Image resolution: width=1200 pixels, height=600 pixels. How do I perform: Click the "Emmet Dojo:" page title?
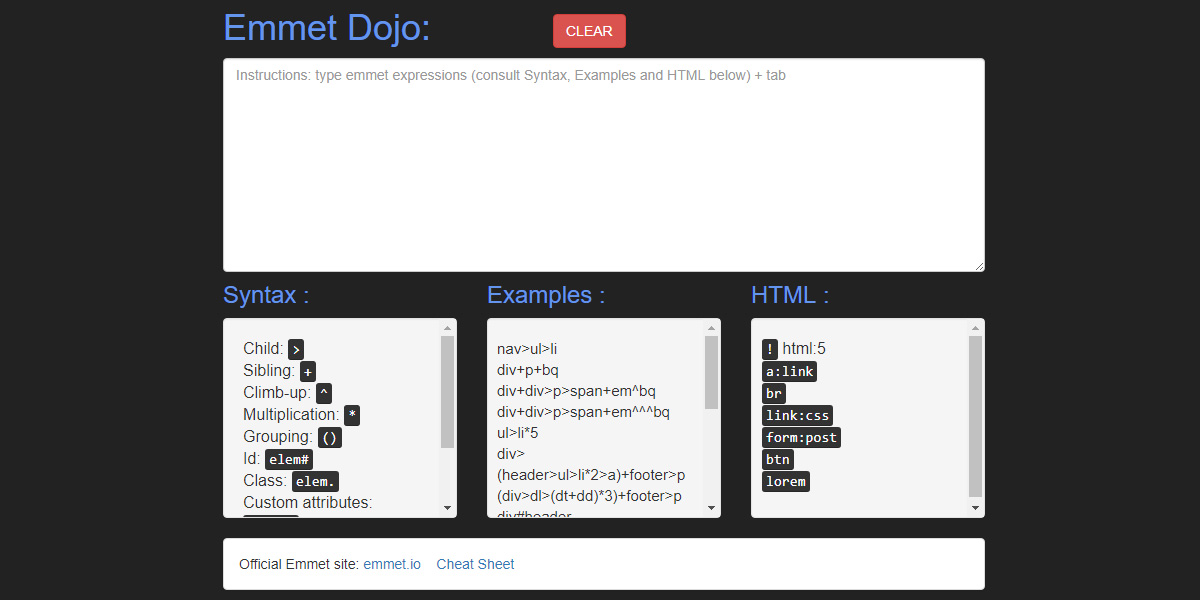pyautogui.click(x=327, y=28)
